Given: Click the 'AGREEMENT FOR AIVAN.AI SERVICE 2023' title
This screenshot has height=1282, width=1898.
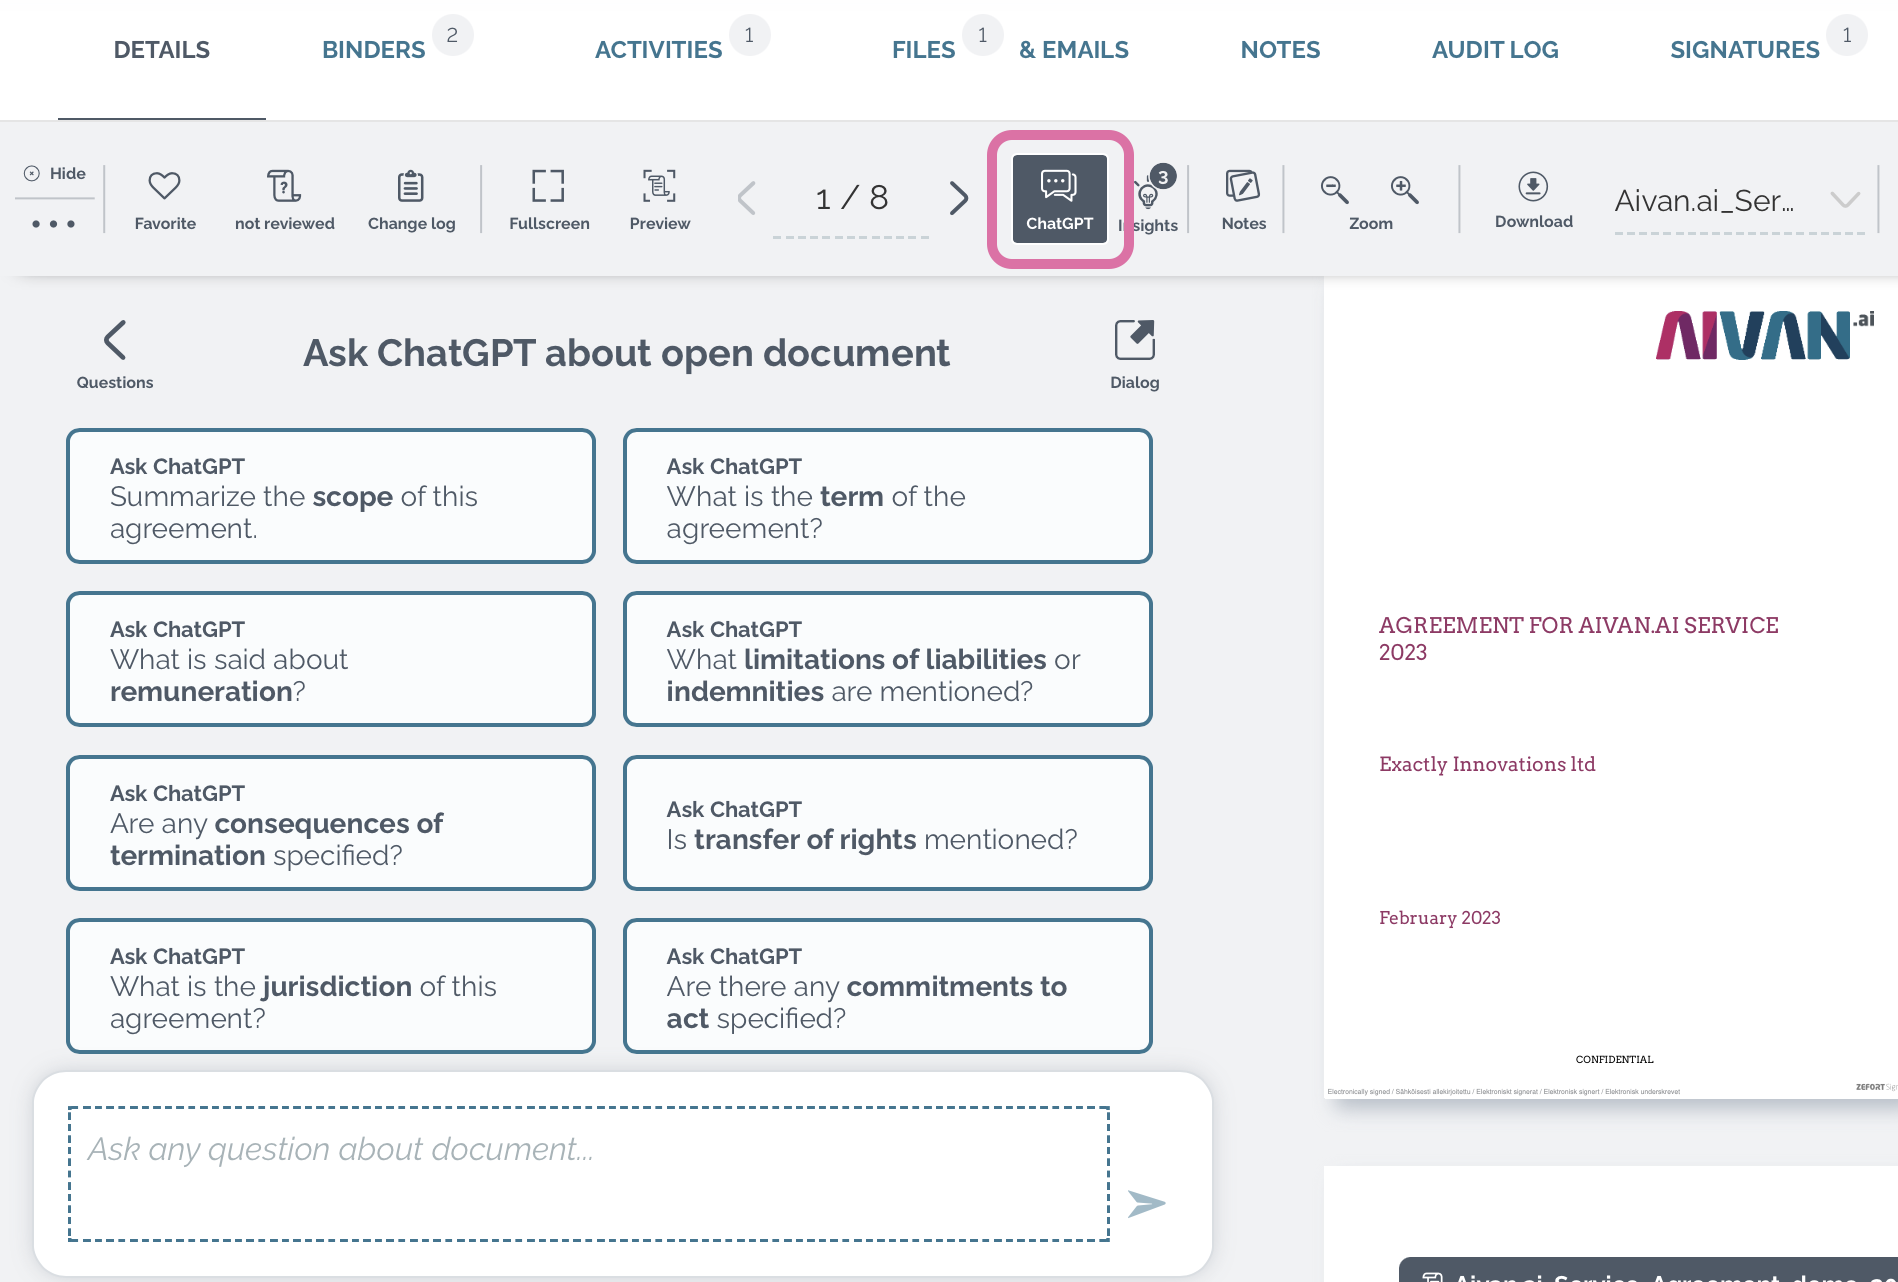Looking at the screenshot, I should click(x=1578, y=638).
